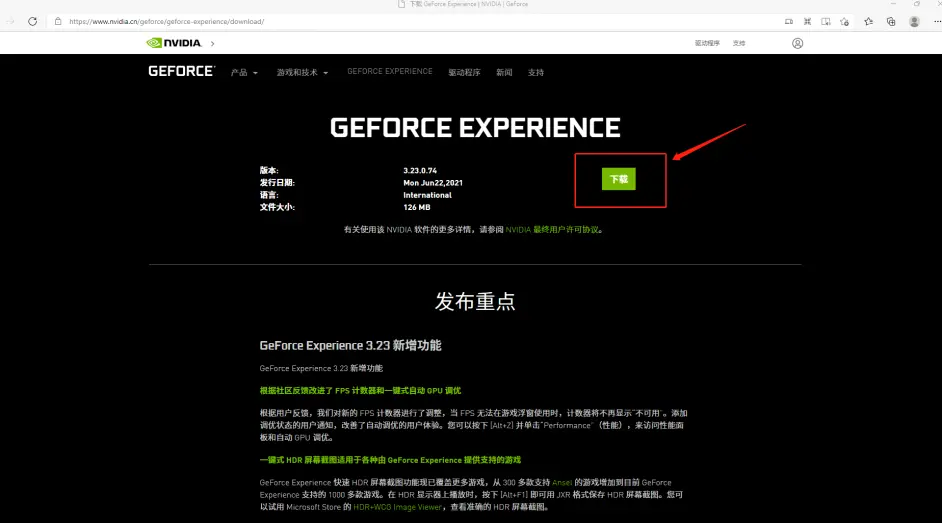Open the NVIDIA account user icon
This screenshot has width=942, height=523.
[x=797, y=43]
